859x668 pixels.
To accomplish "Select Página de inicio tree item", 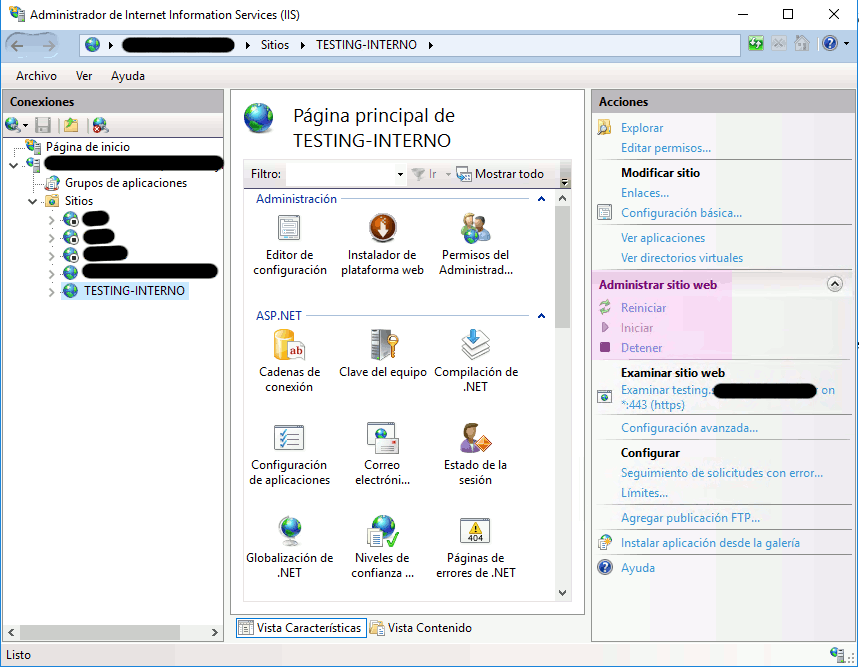I will (88, 147).
